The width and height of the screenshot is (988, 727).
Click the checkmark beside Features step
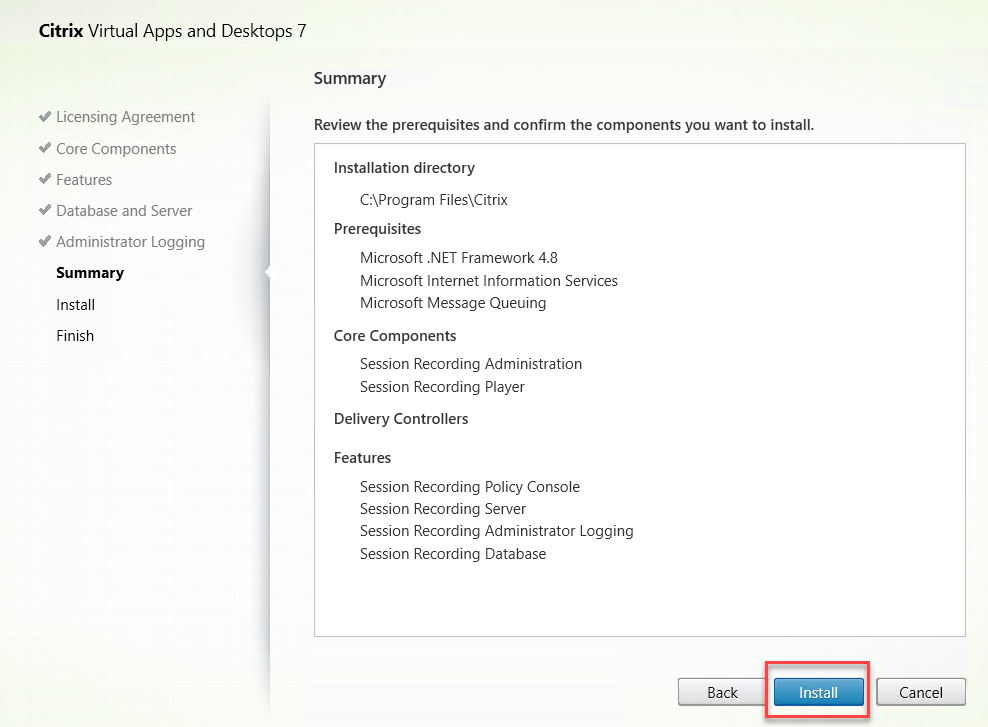[45, 179]
